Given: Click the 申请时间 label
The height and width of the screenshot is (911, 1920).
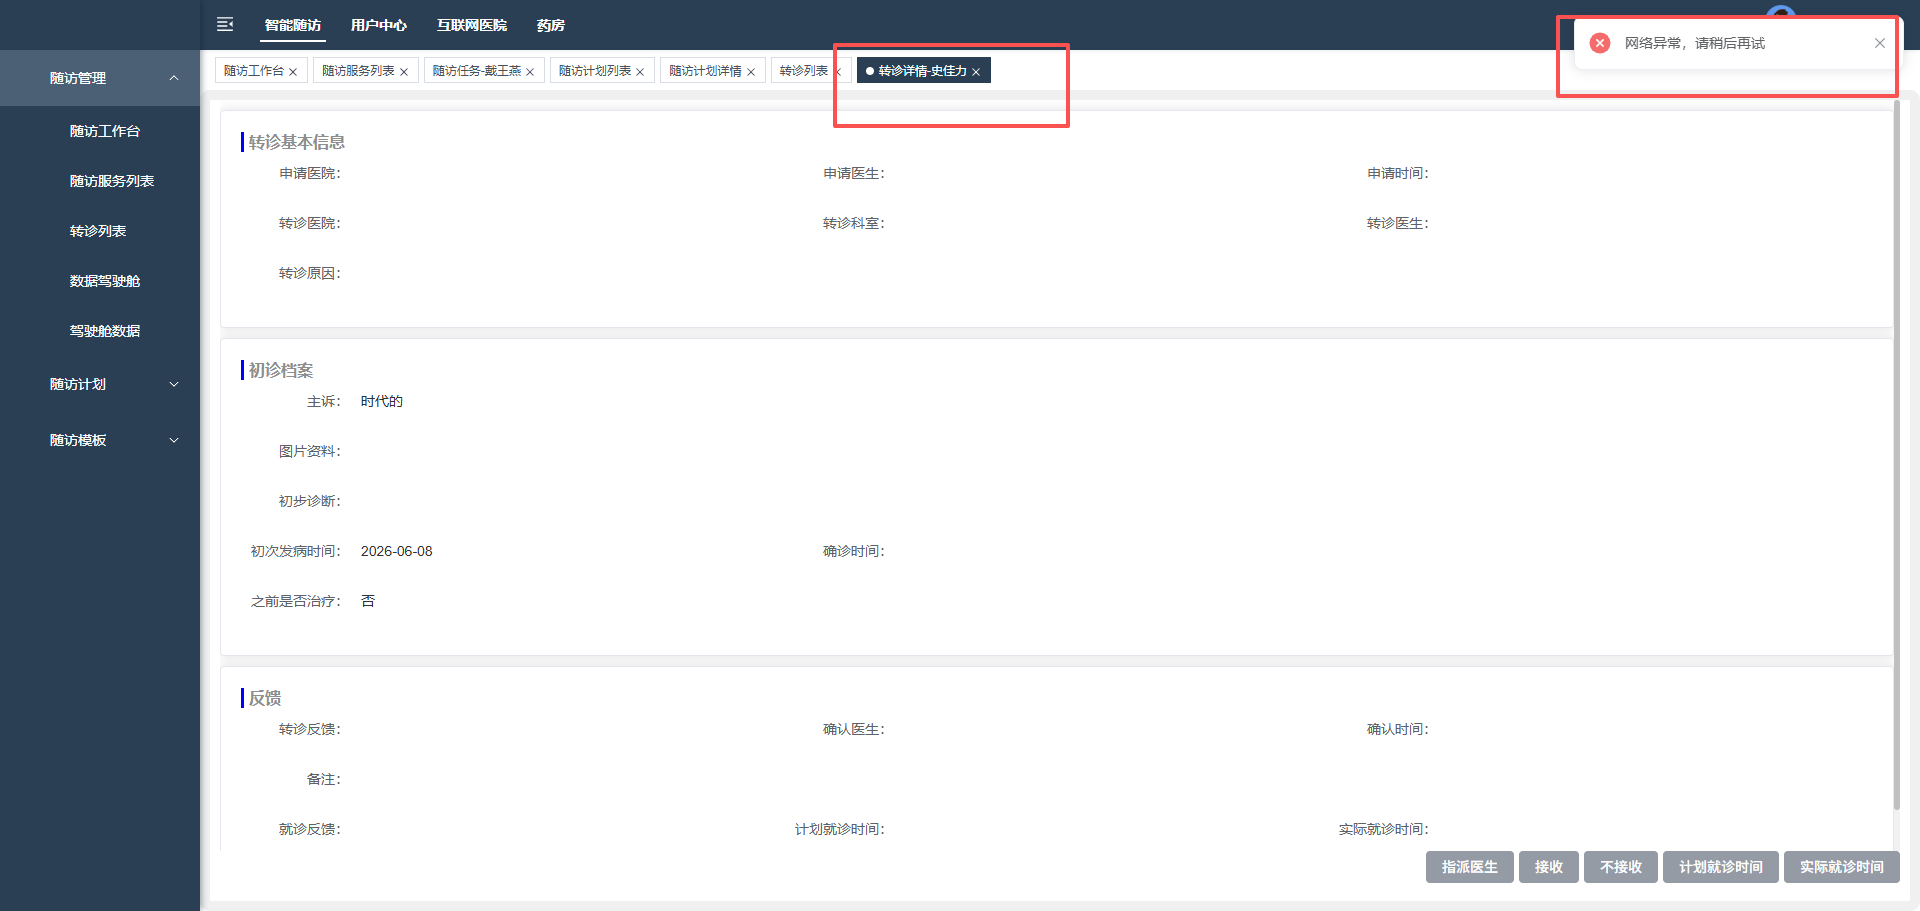Looking at the screenshot, I should coord(1398,173).
